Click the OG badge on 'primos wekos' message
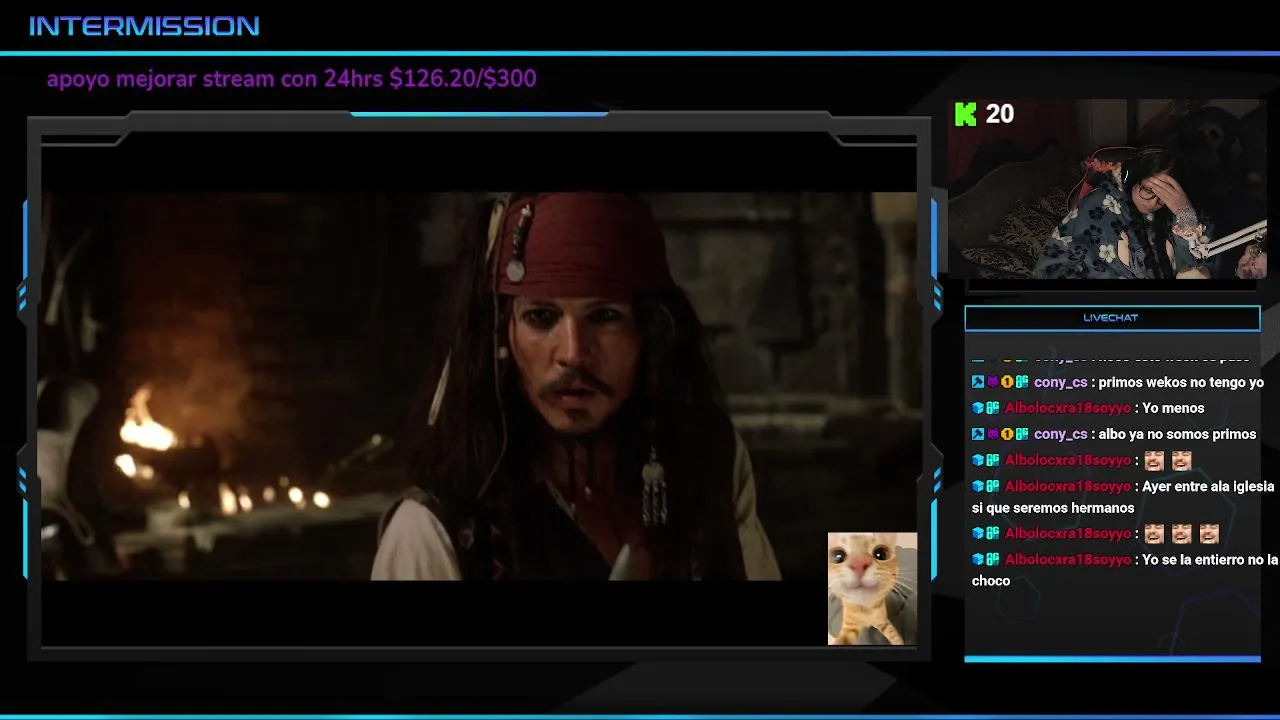1280x720 pixels. click(1022, 382)
